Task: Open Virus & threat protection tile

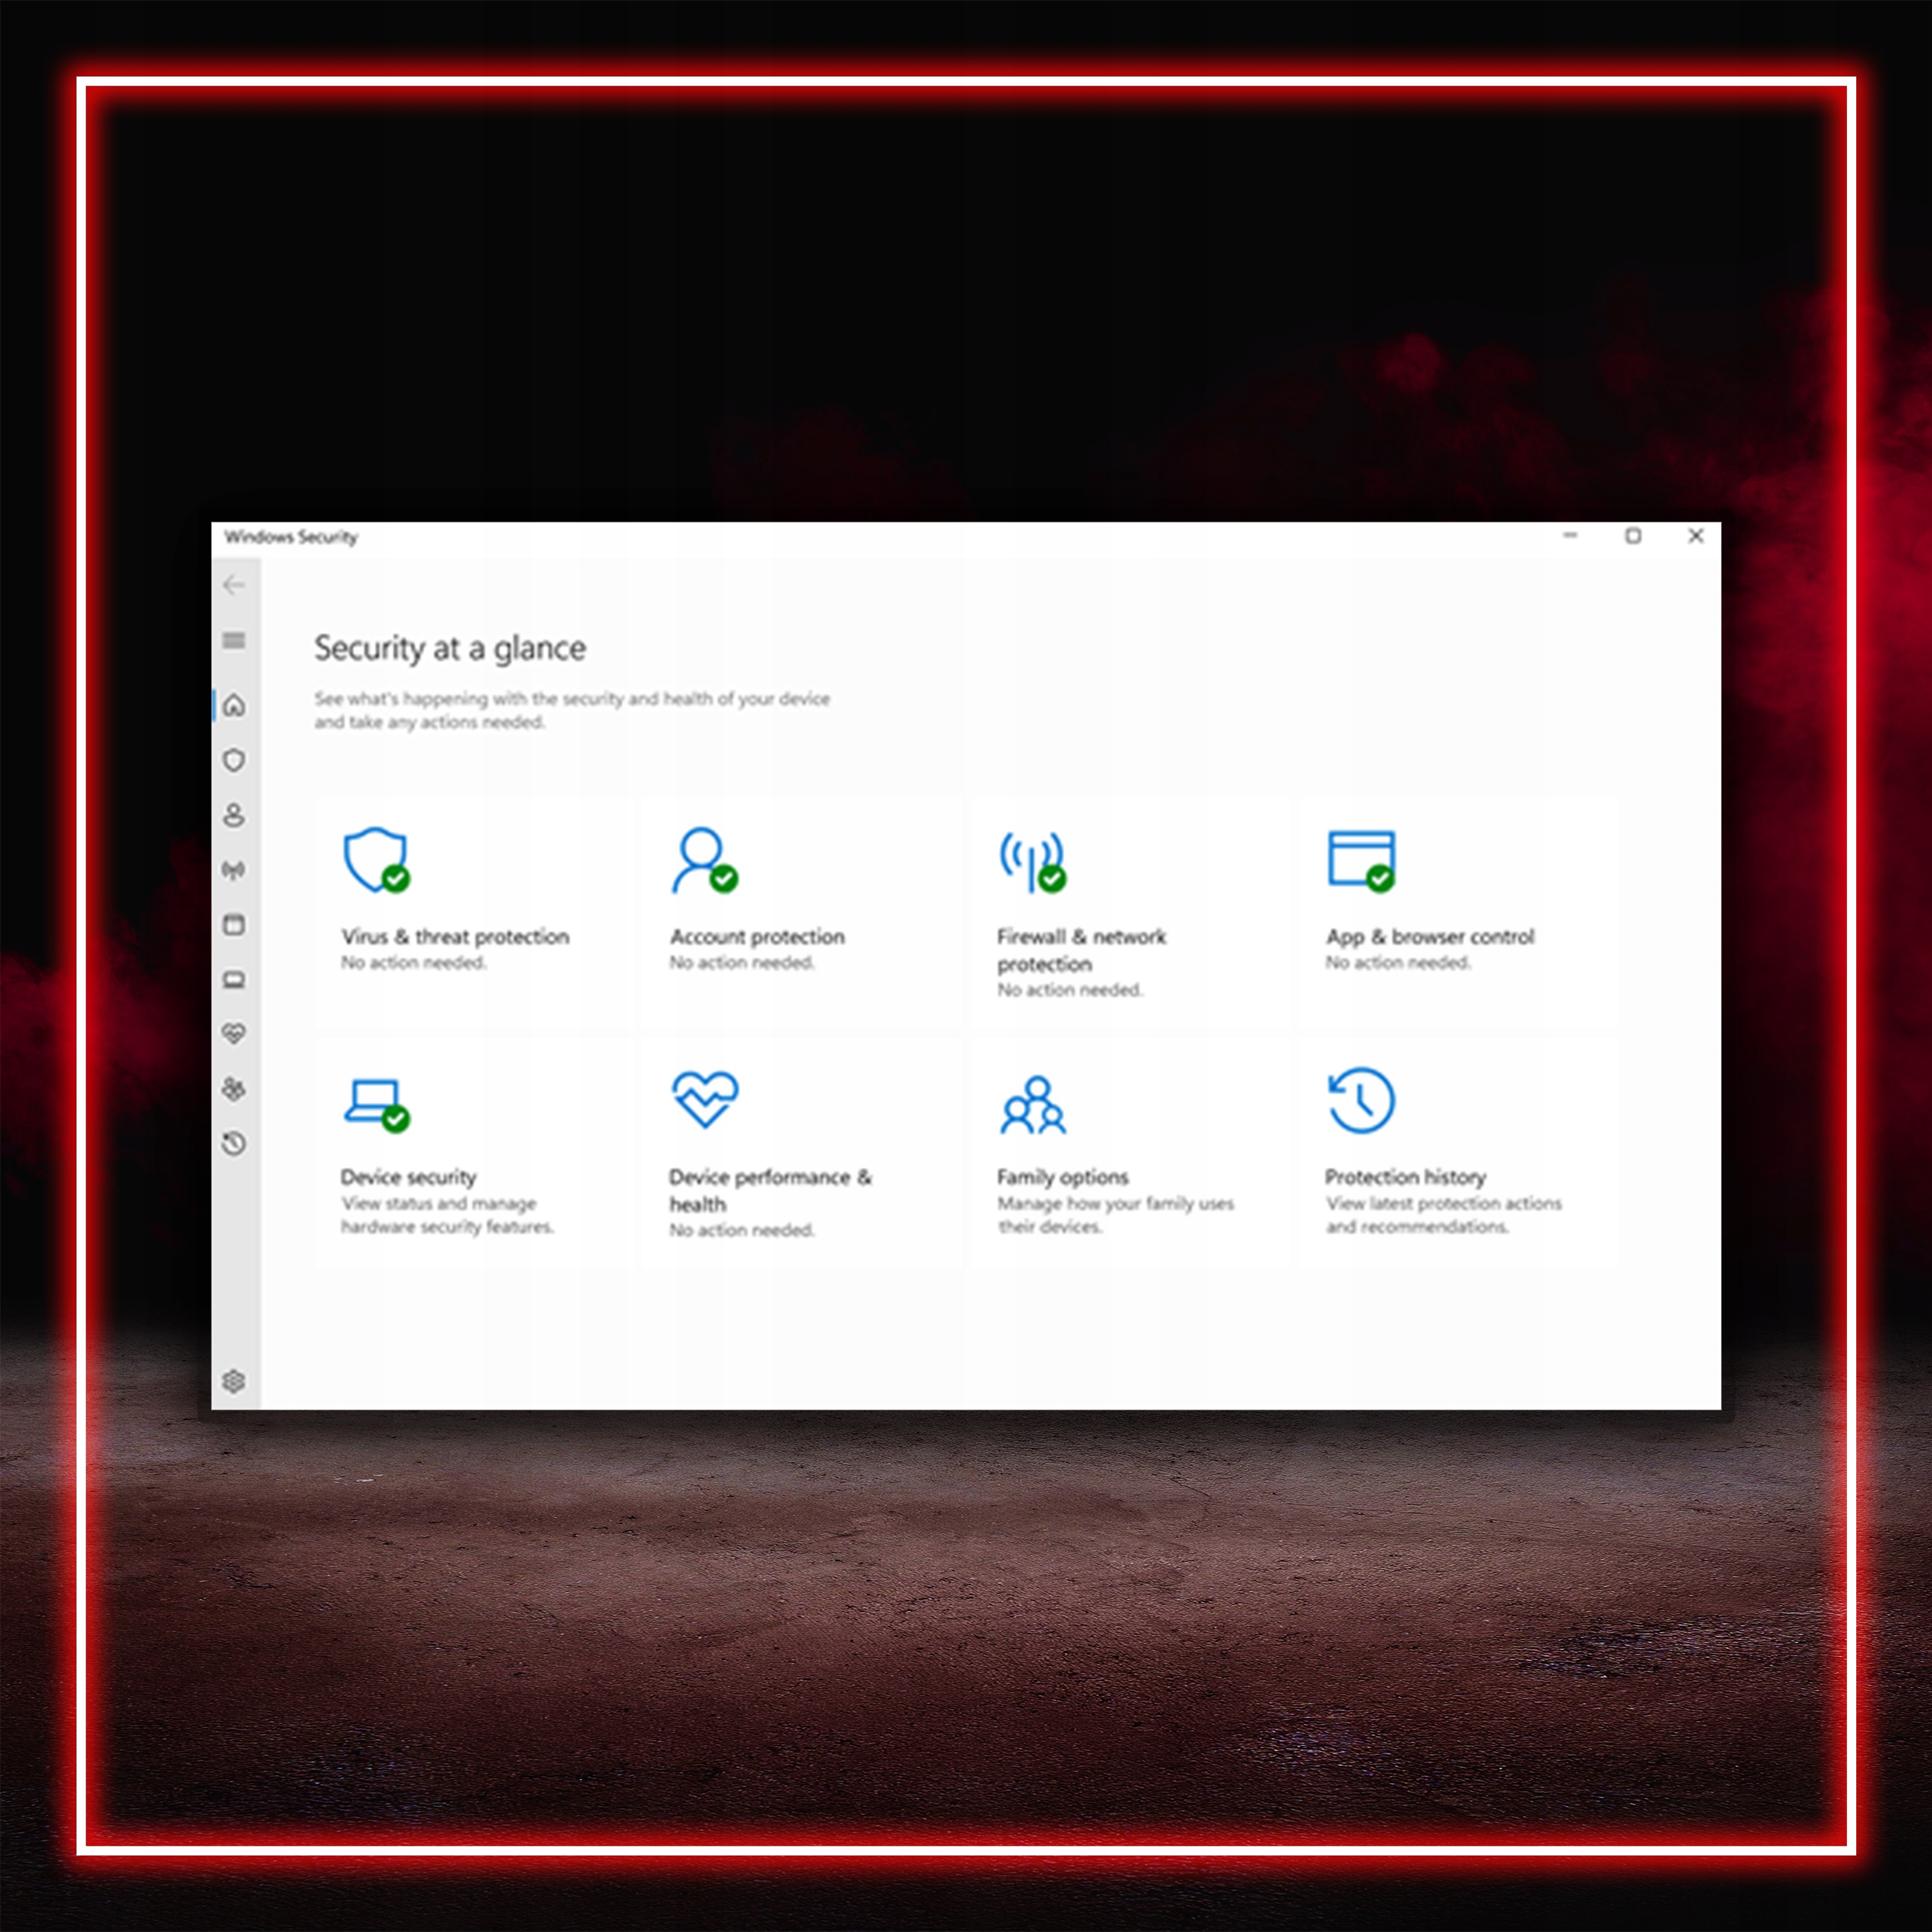Action: (x=455, y=936)
